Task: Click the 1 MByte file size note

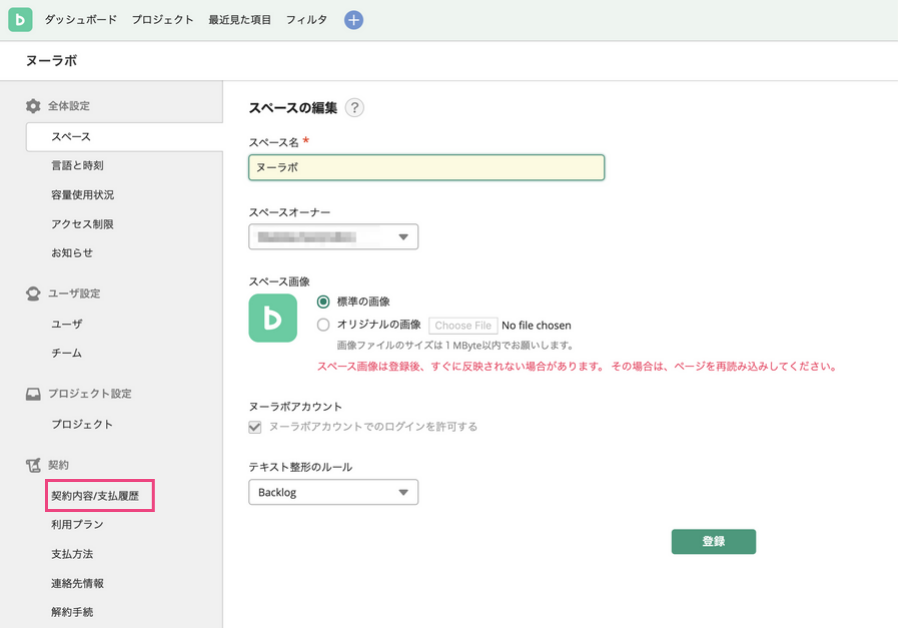Action: (455, 345)
